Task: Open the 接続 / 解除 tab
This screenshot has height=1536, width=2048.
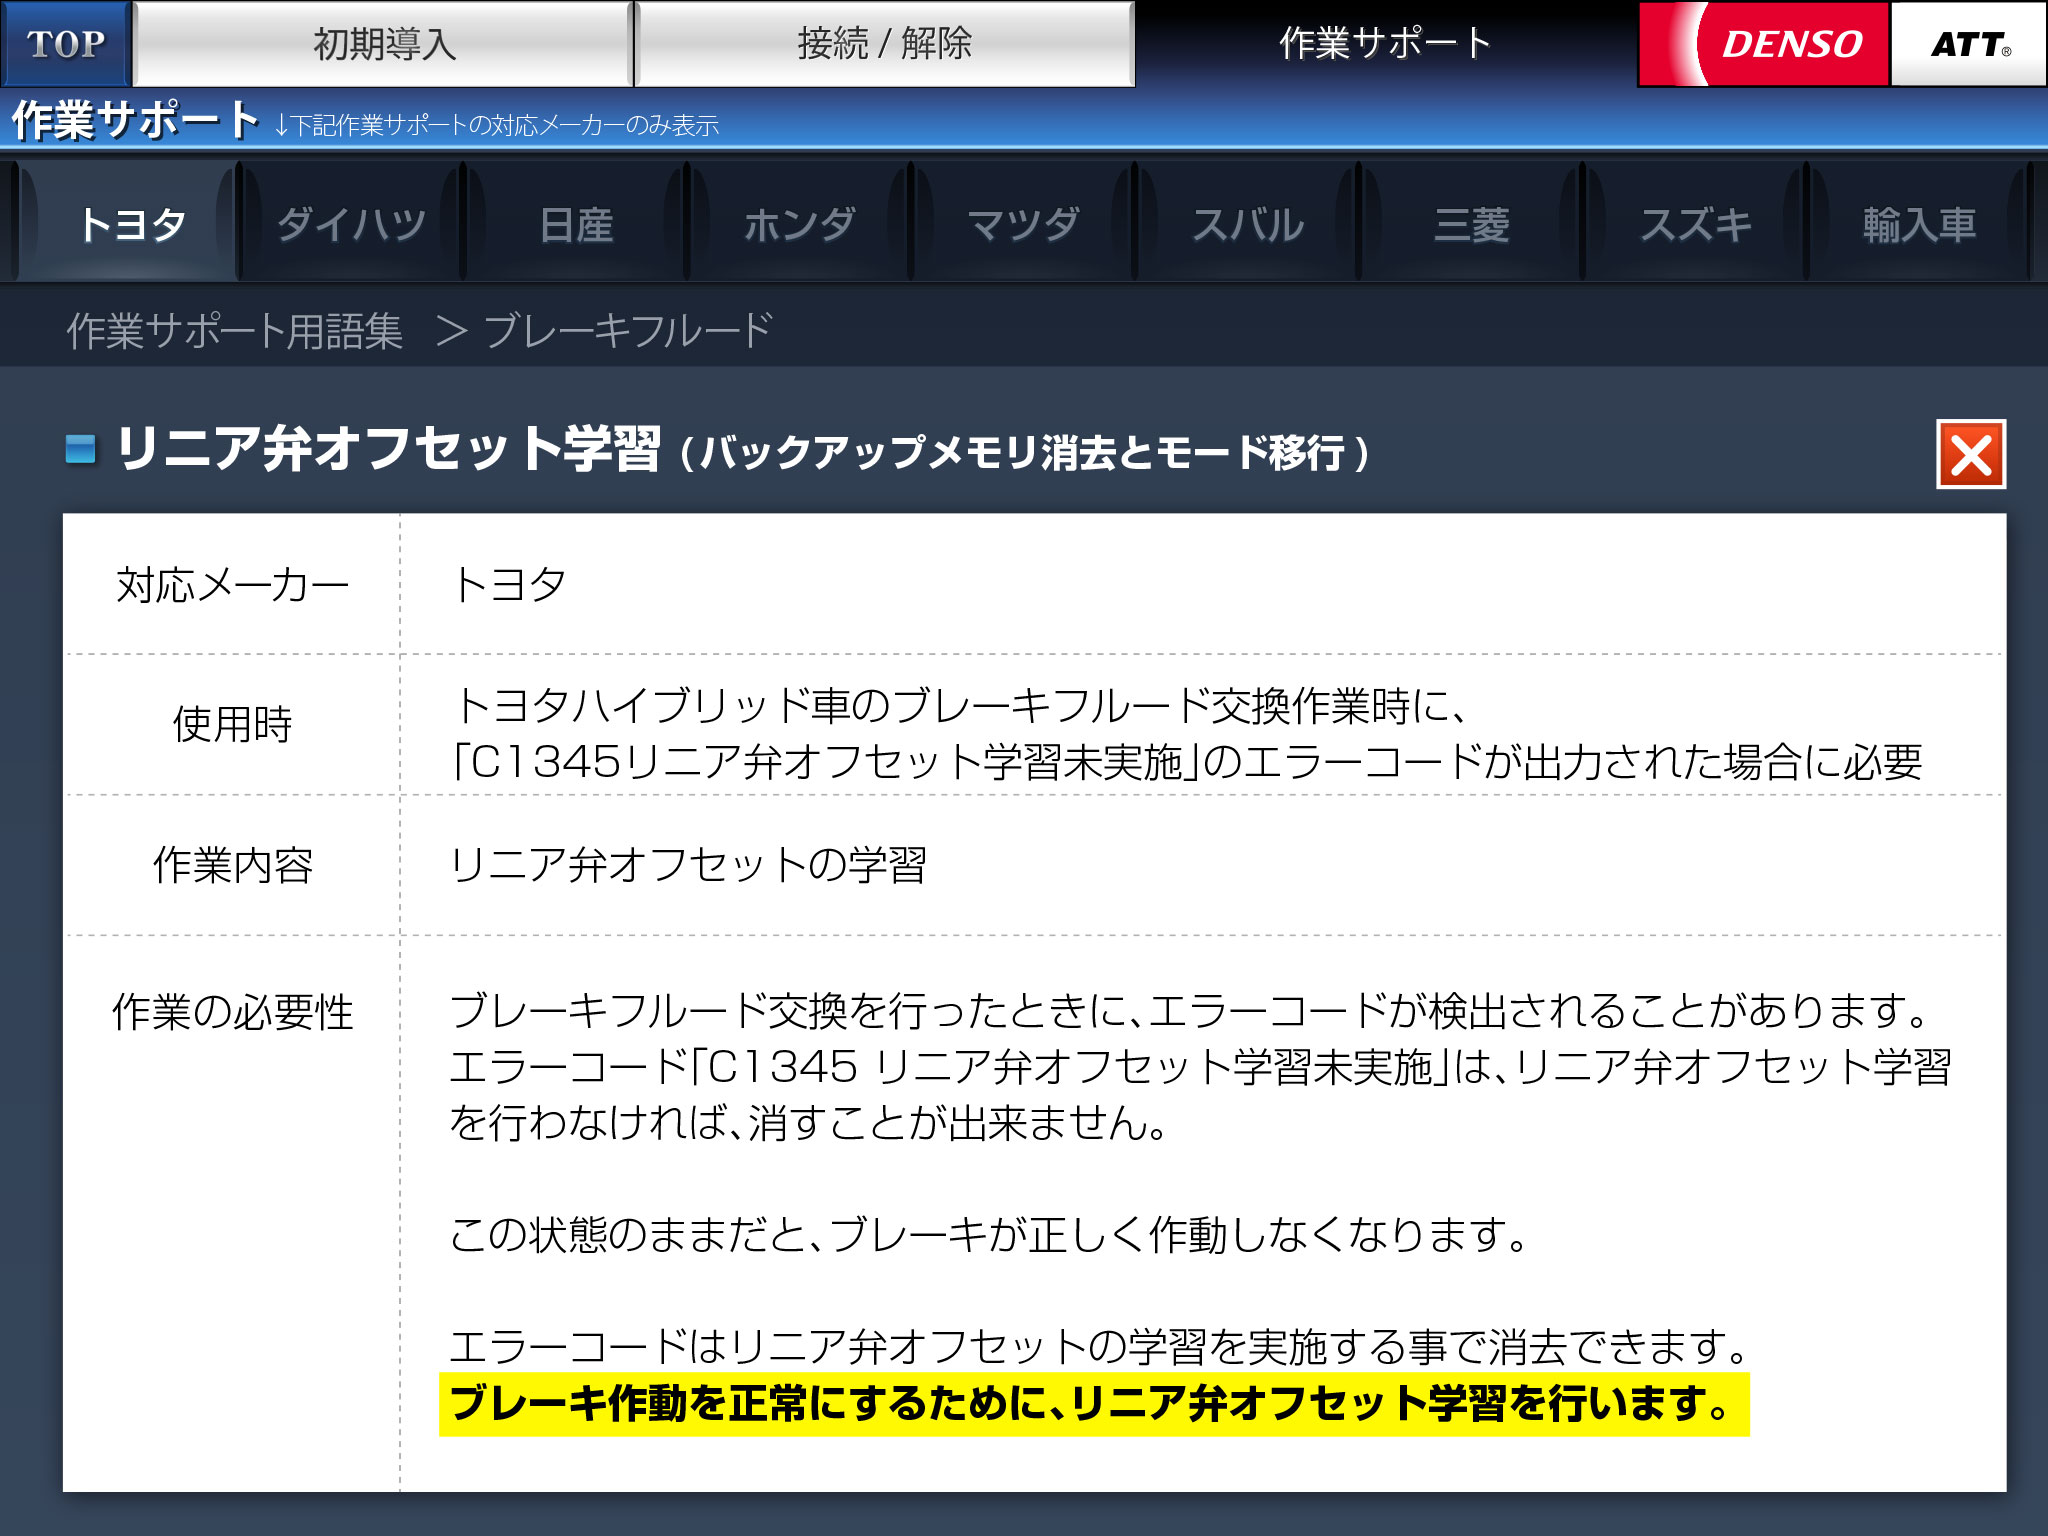Action: pos(884,44)
